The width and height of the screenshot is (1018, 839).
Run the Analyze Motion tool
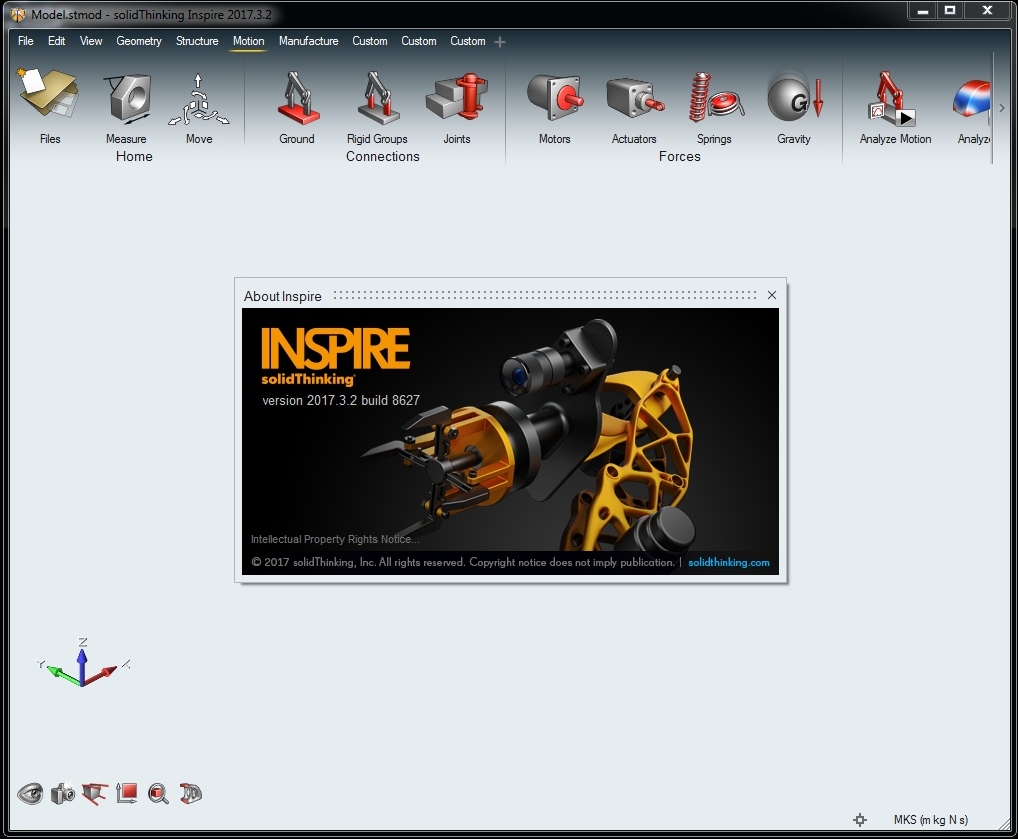point(893,99)
